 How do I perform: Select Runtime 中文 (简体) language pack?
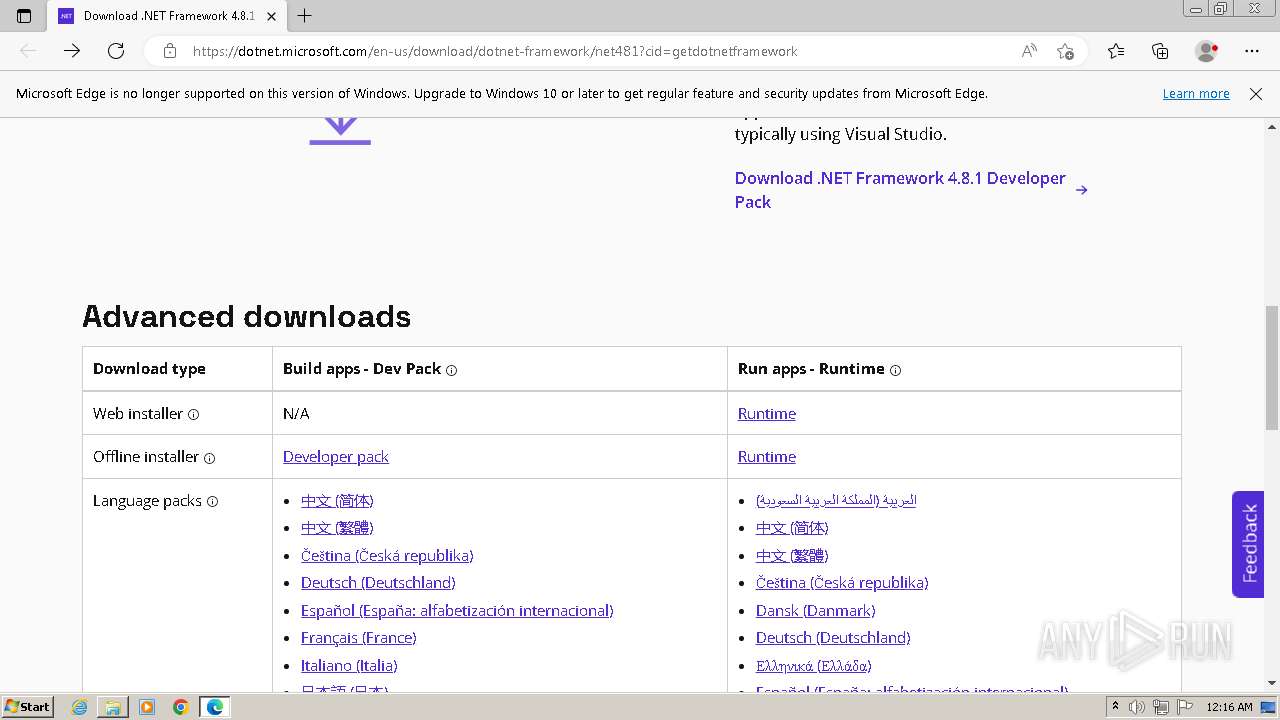792,528
